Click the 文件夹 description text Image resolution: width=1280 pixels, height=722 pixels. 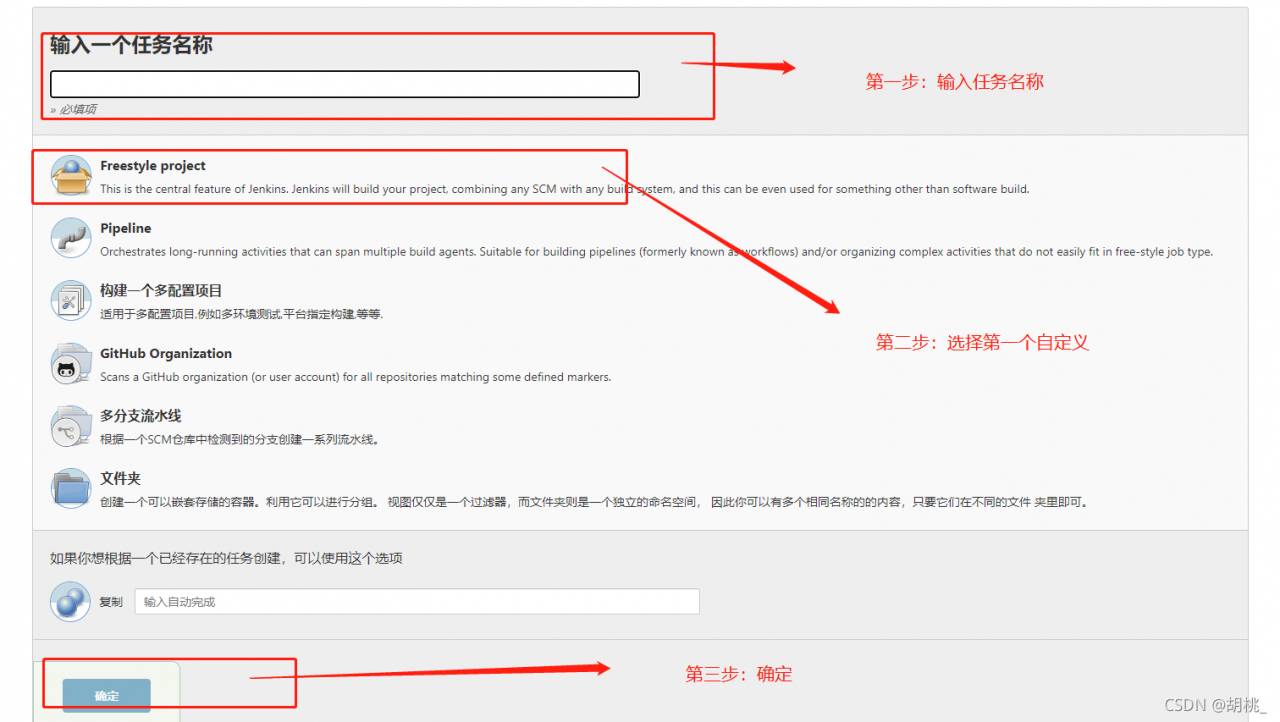(x=593, y=502)
